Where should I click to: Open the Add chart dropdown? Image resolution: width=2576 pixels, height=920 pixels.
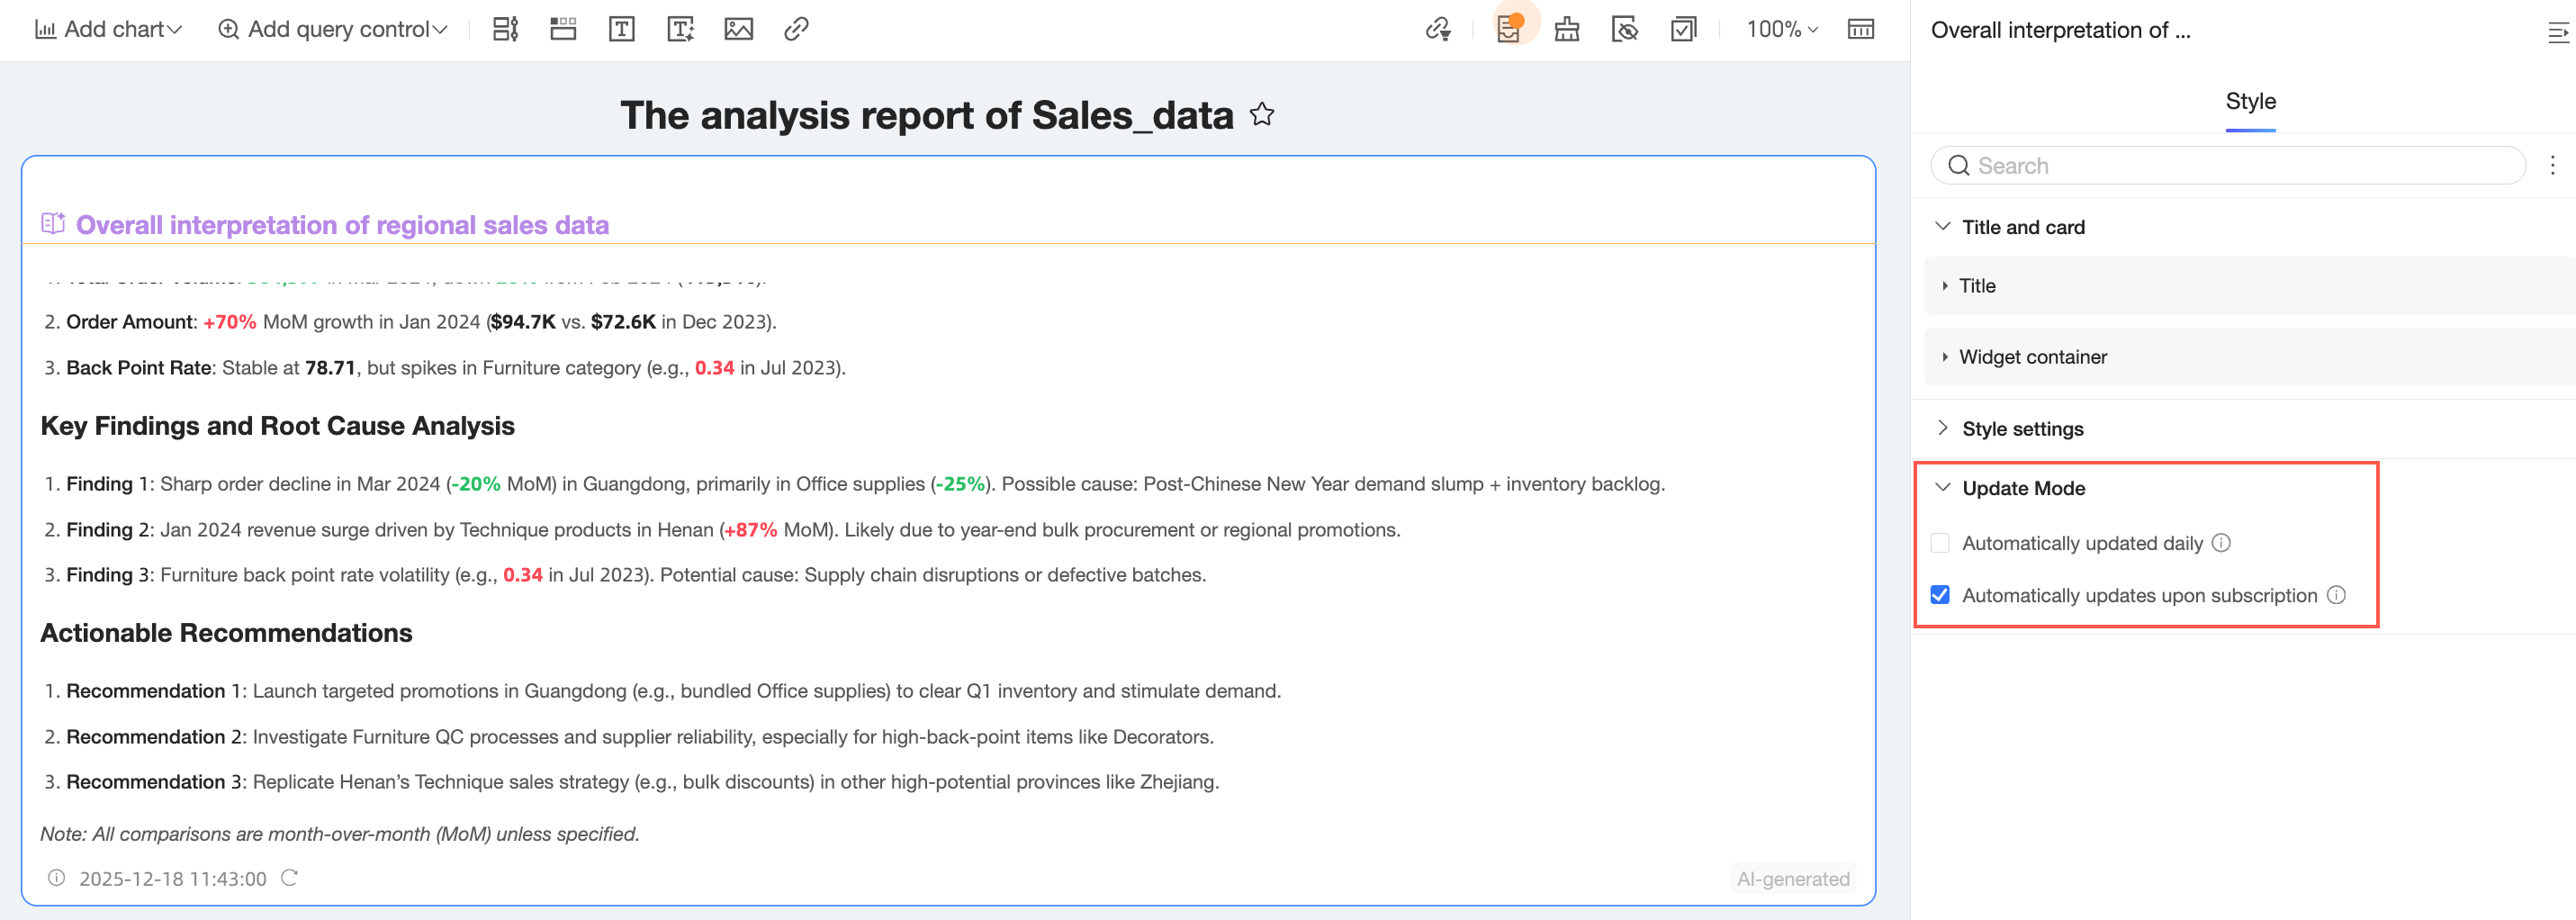[108, 29]
